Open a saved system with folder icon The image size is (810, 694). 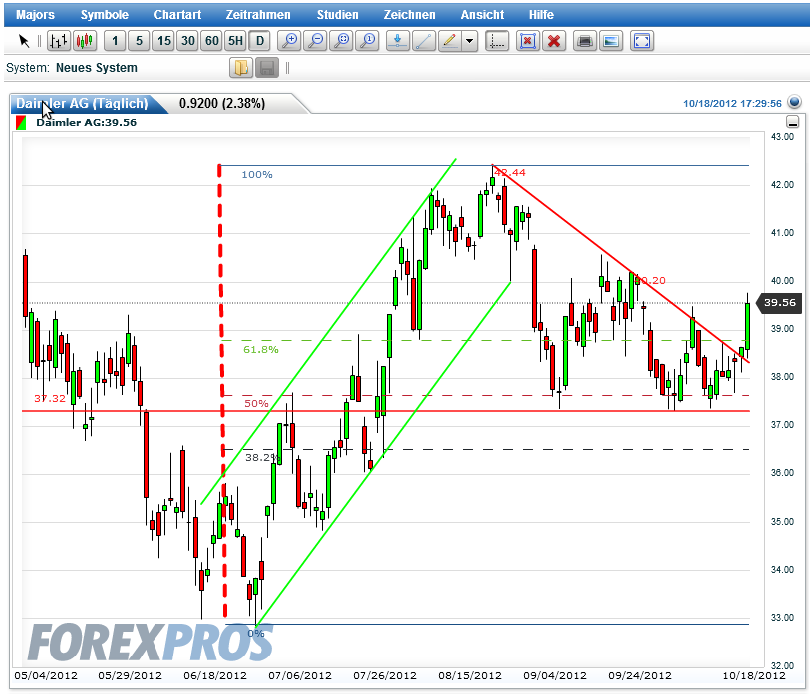click(241, 68)
